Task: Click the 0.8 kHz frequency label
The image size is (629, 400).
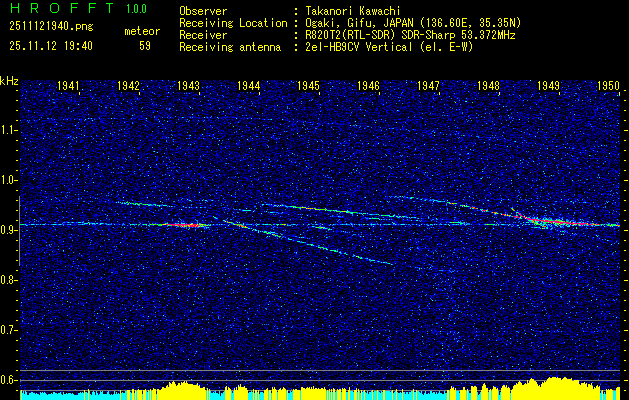Action: pyautogui.click(x=9, y=280)
